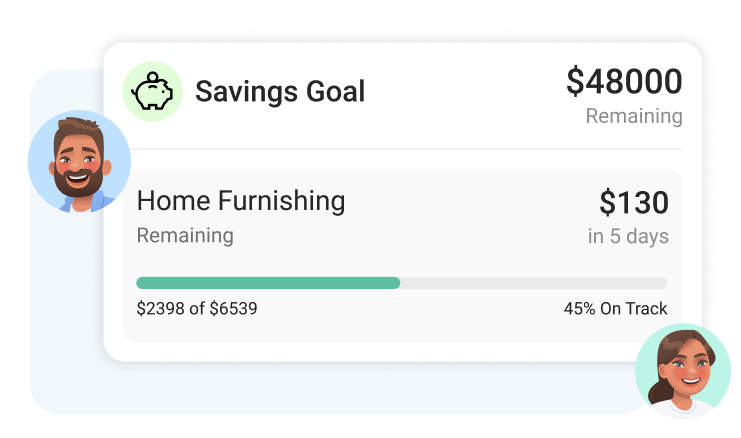Open the Home Furnishing goal title

click(x=241, y=201)
